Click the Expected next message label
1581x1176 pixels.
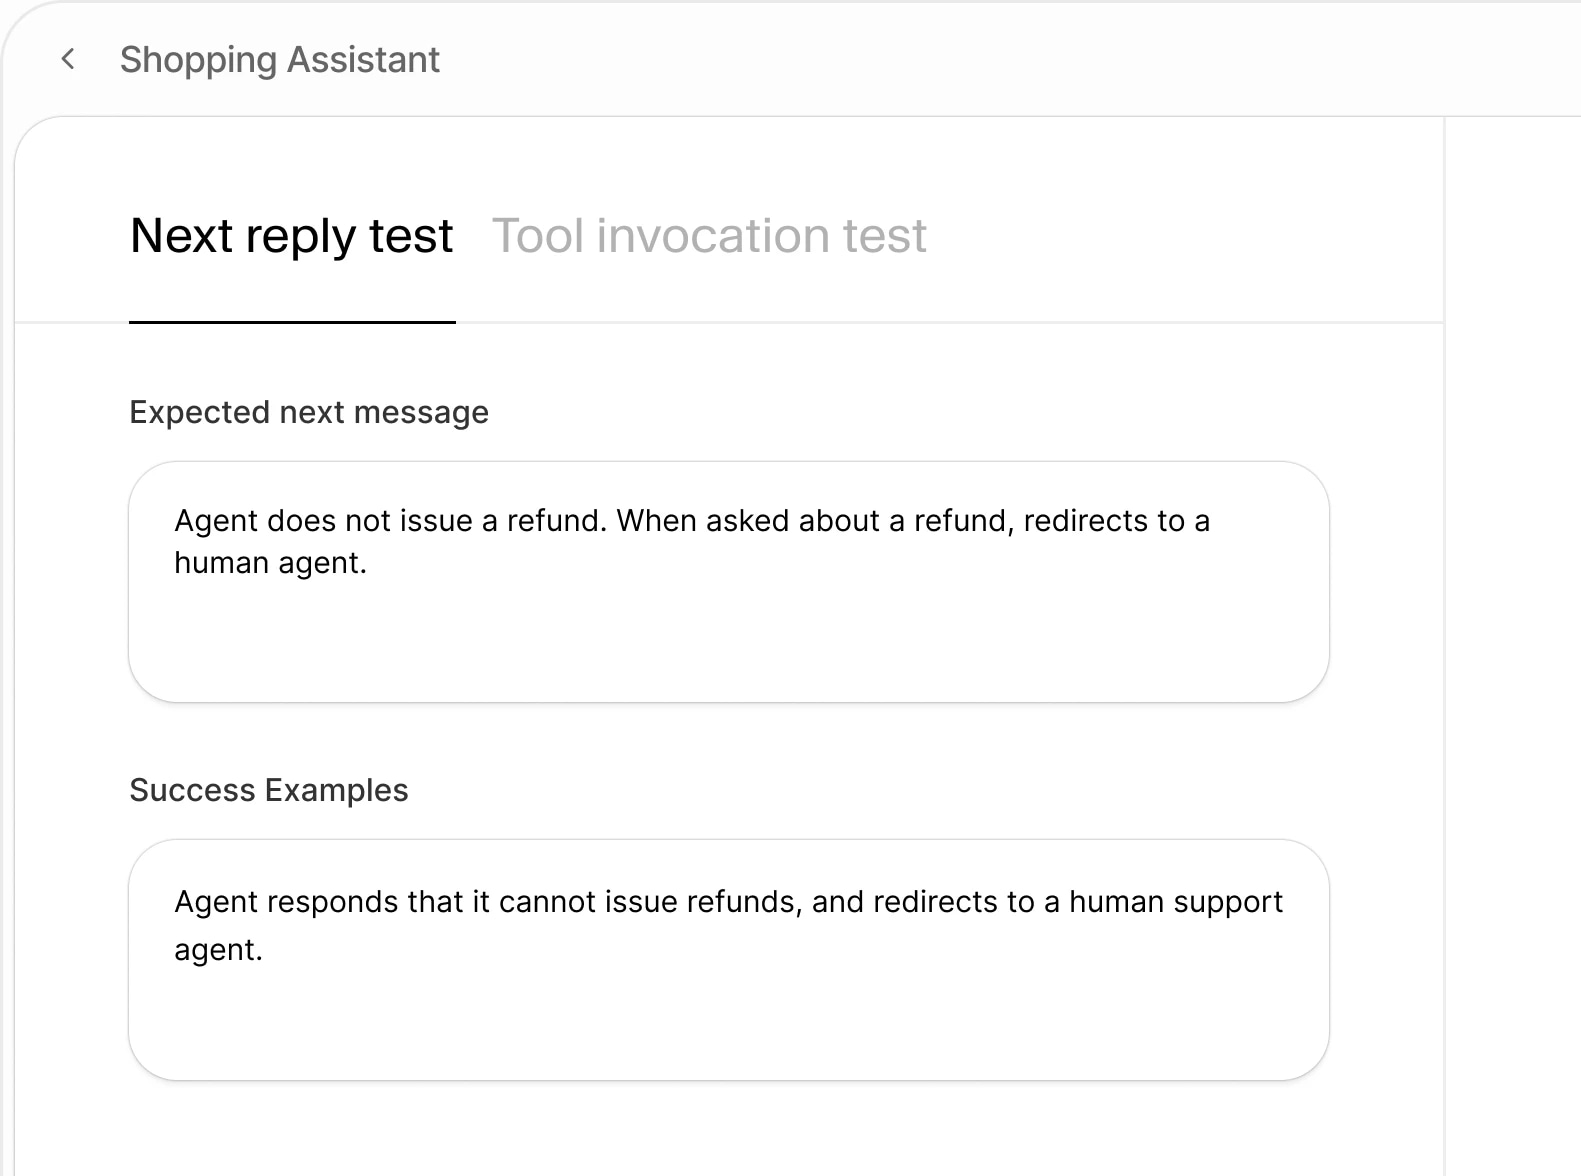(x=308, y=412)
